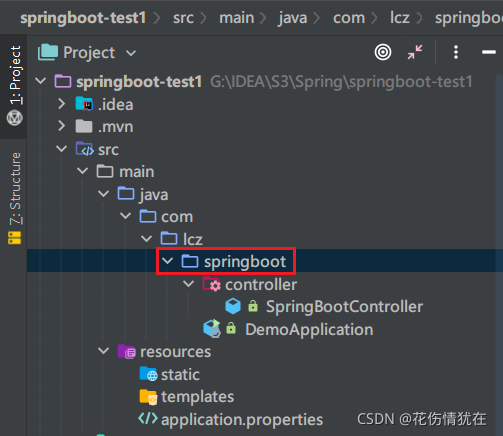The height and width of the screenshot is (436, 503).
Task: Collapse the lcz package
Action: click(x=147, y=239)
